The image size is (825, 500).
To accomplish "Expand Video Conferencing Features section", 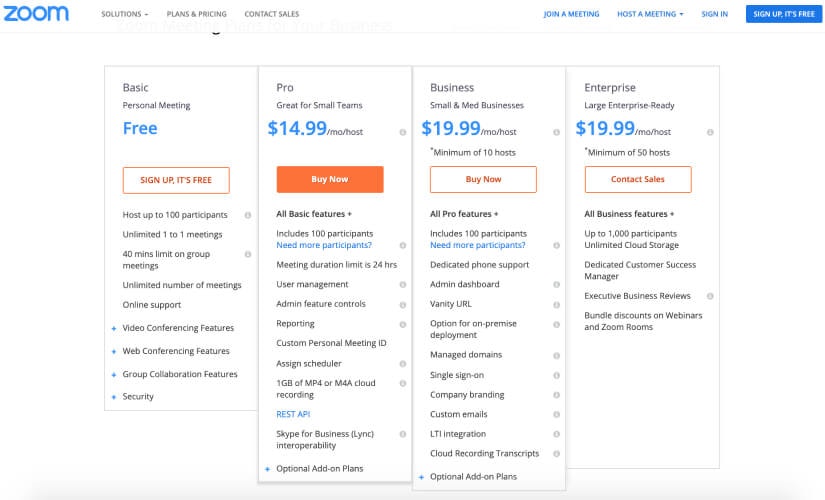I will (x=177, y=328).
